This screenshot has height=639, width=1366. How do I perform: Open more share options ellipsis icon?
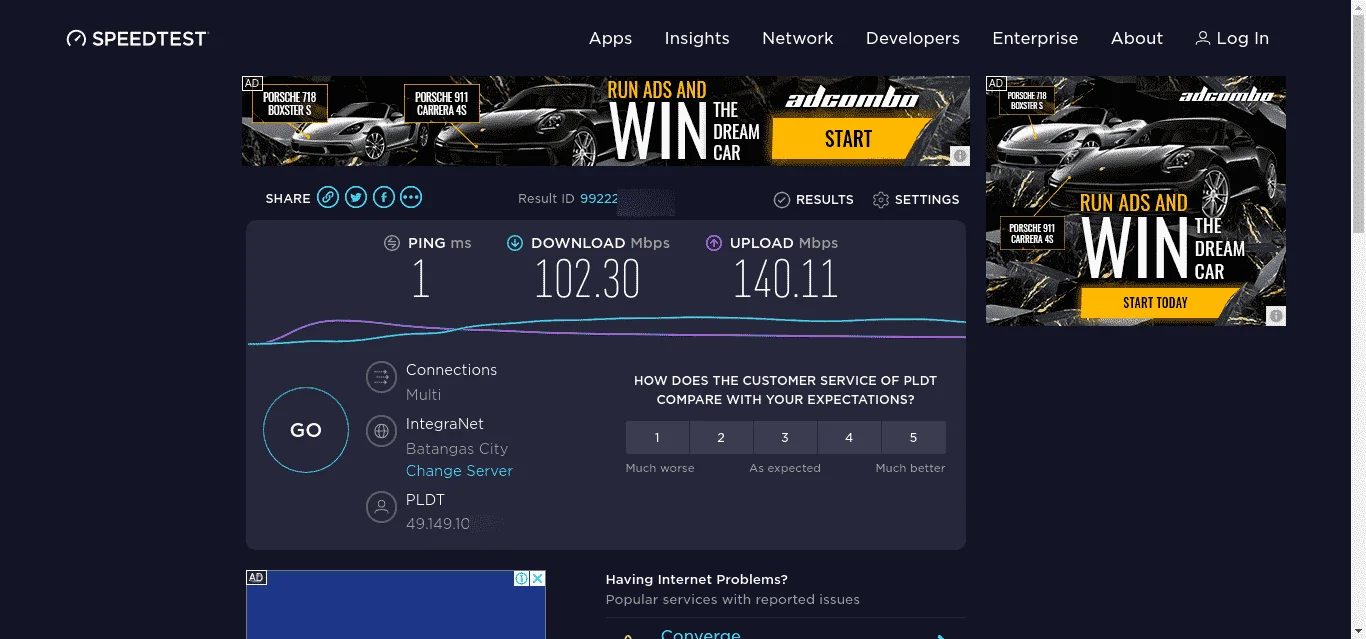tap(411, 198)
